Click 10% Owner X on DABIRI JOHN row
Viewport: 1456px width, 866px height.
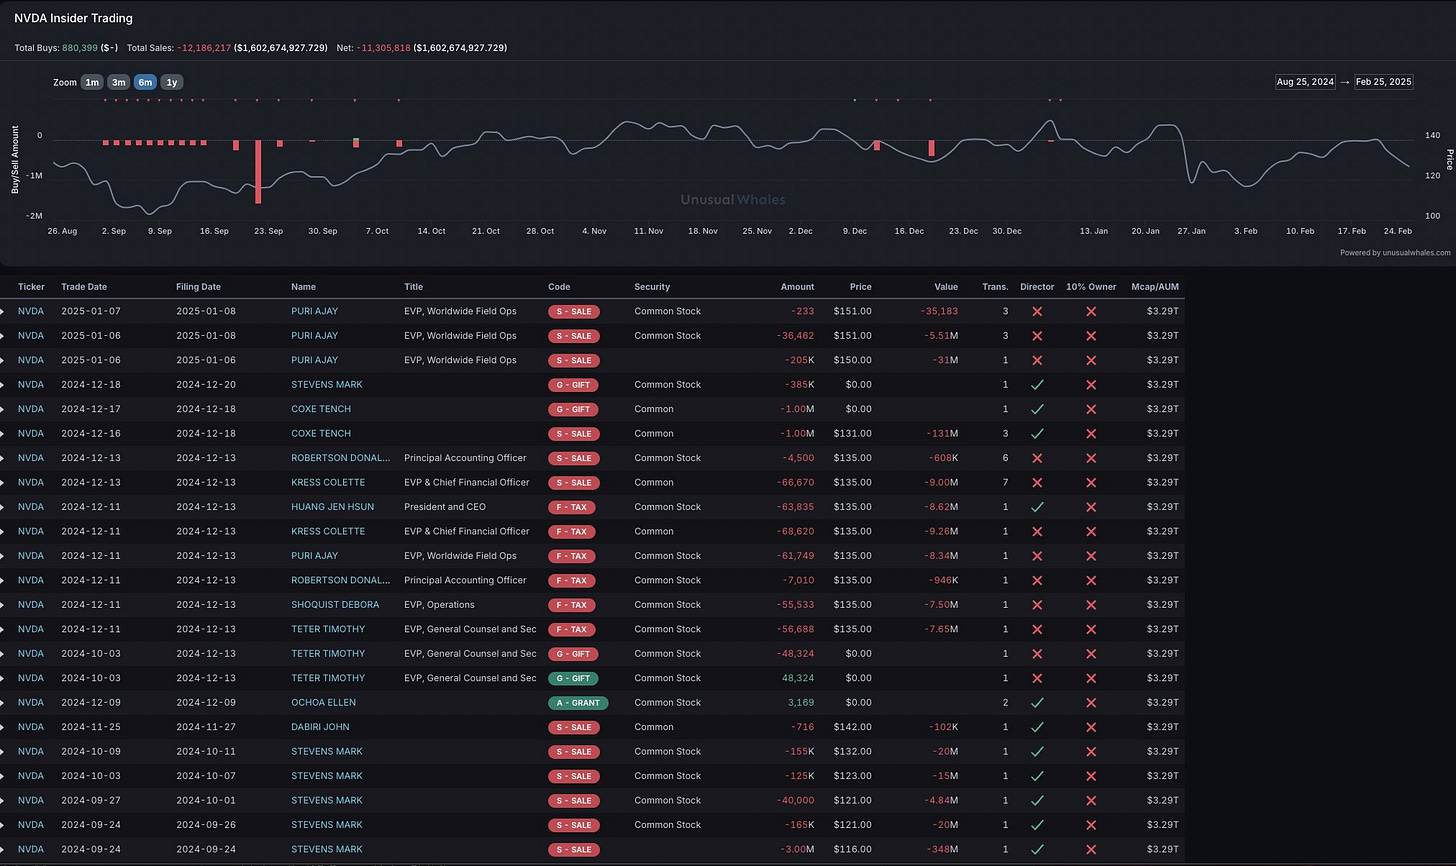coord(1091,727)
